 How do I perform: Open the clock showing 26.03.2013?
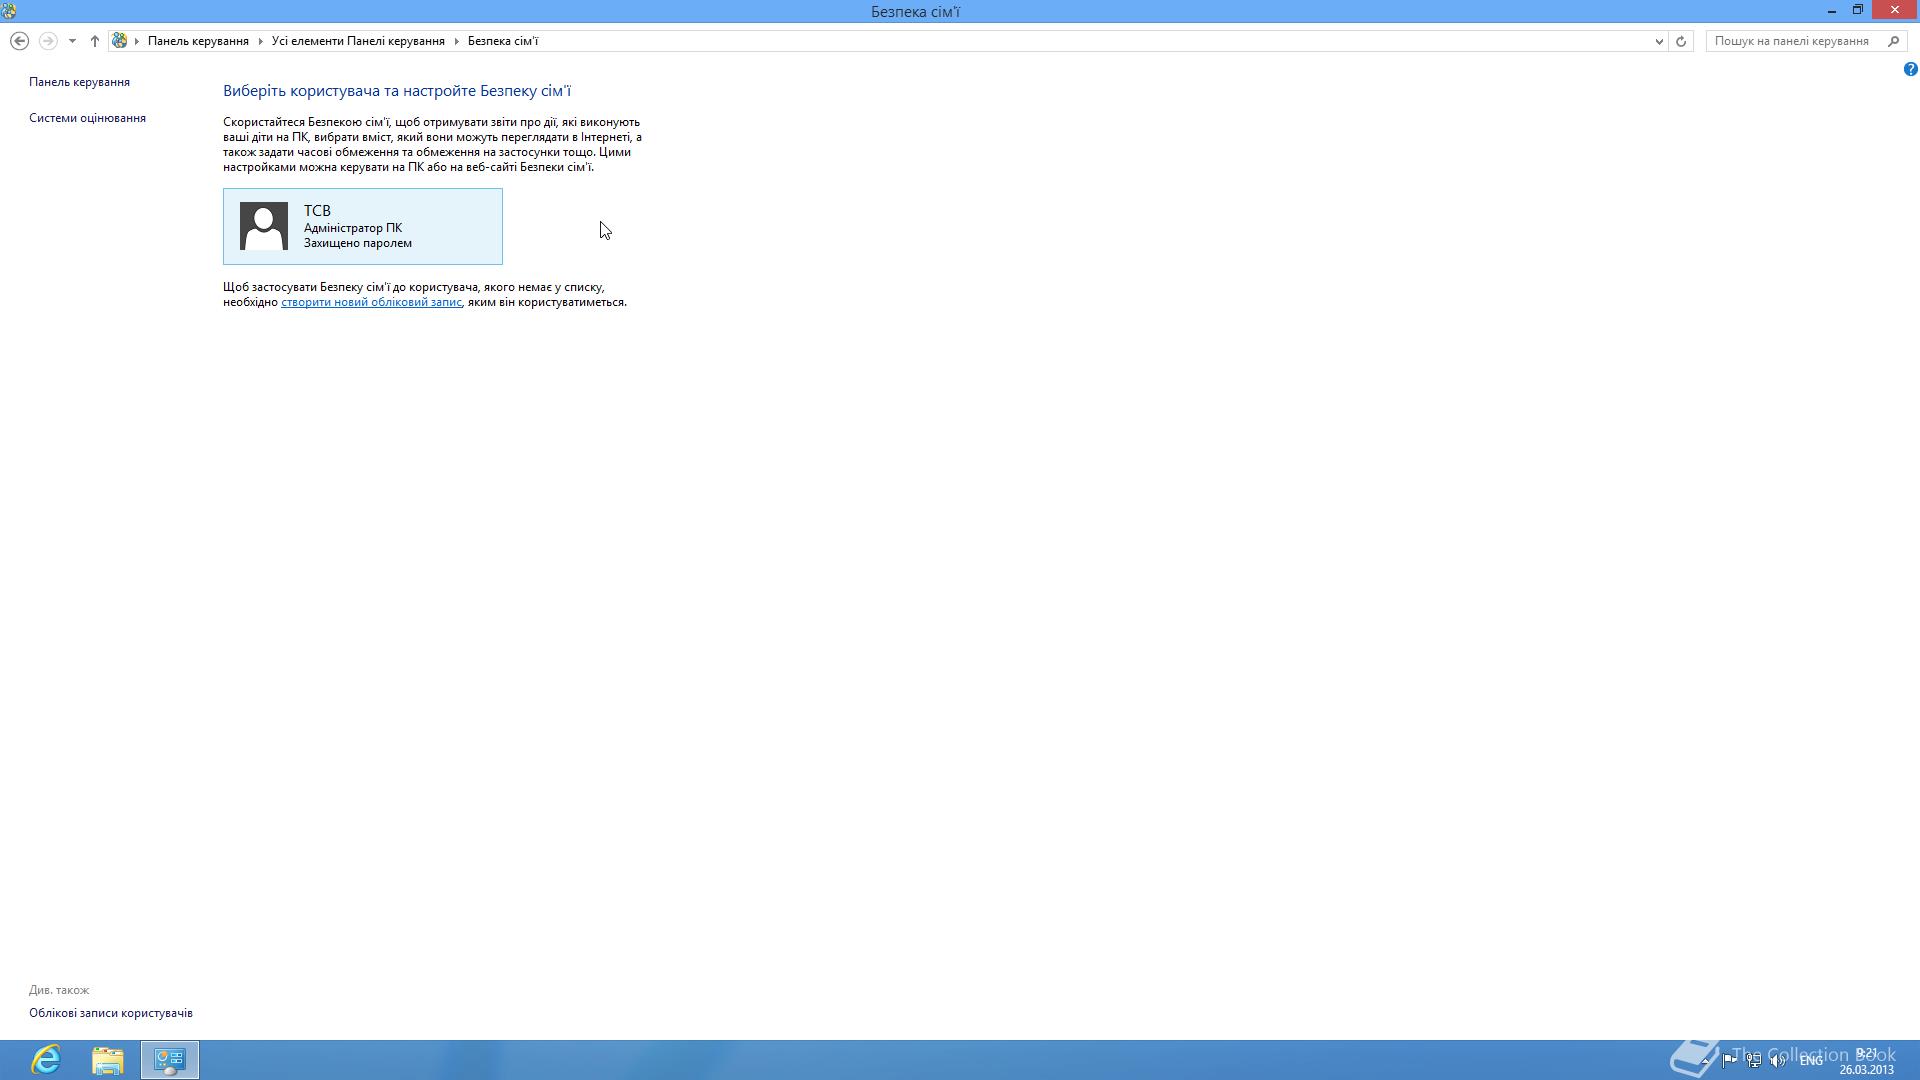1866,1061
